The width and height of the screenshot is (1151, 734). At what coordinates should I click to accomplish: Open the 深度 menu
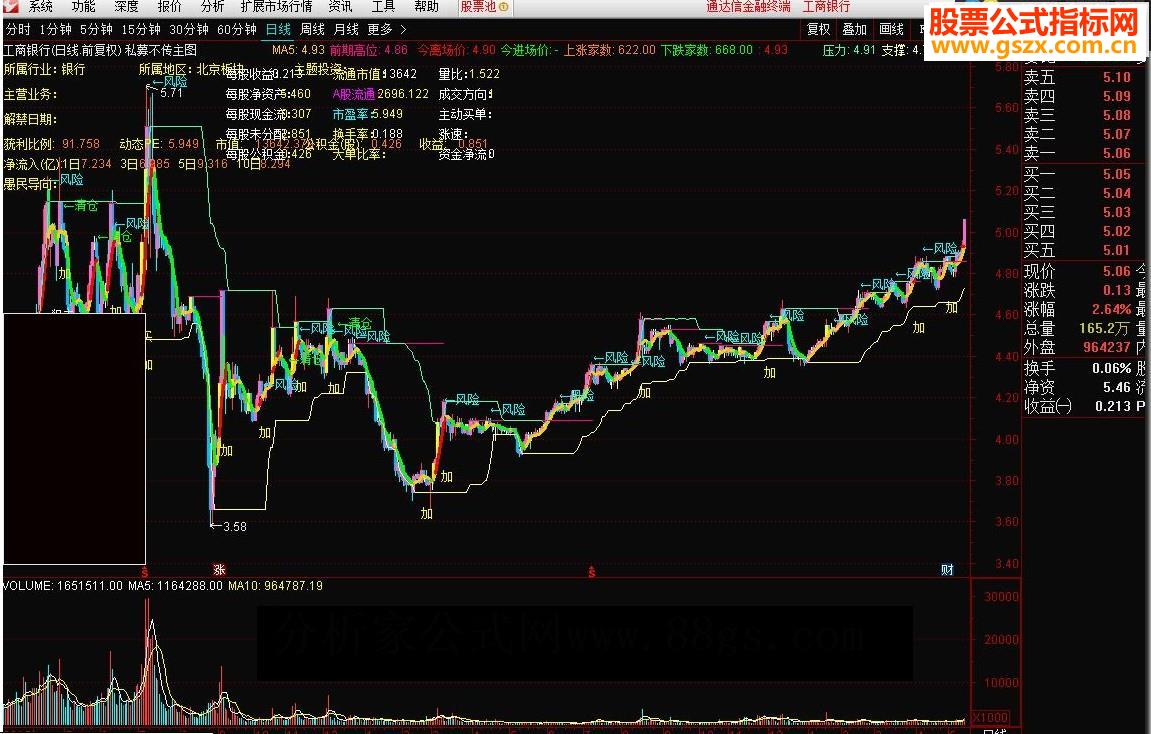pos(126,7)
